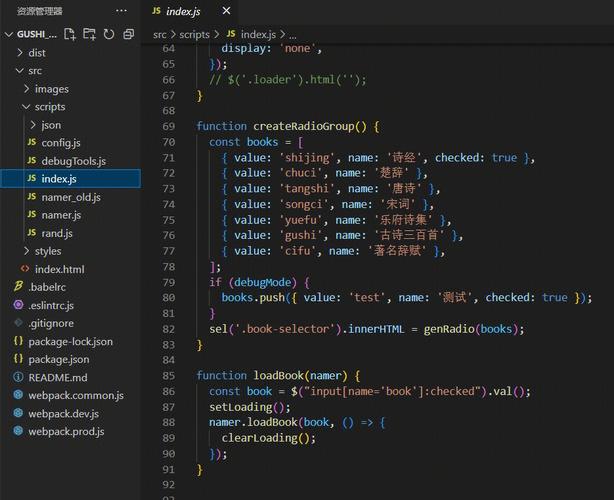614x500 pixels.
Task: Open package.json file
Action: (59, 360)
